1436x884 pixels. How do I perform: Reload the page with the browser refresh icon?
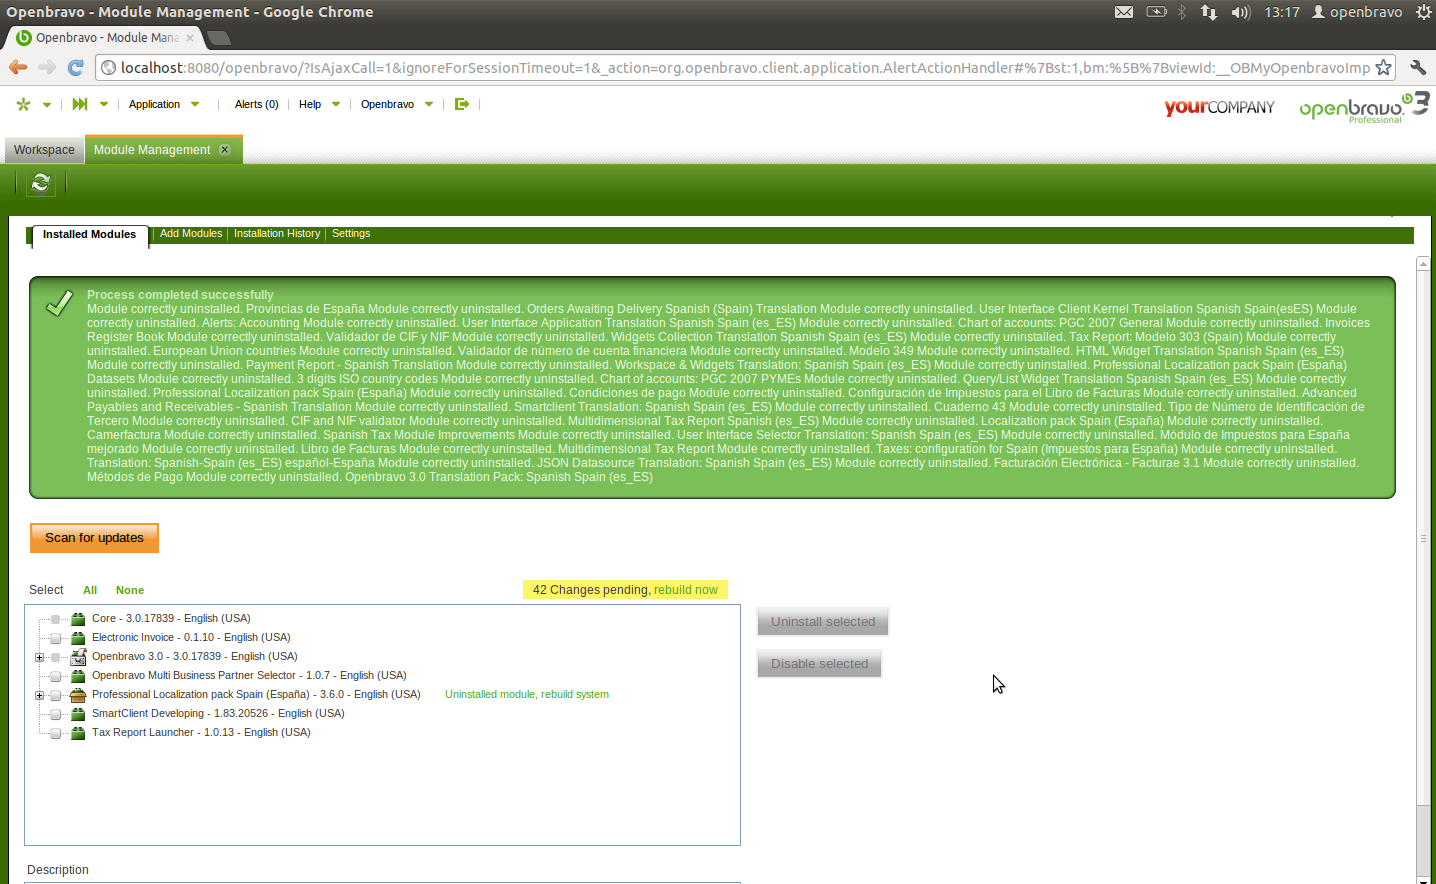(75, 67)
